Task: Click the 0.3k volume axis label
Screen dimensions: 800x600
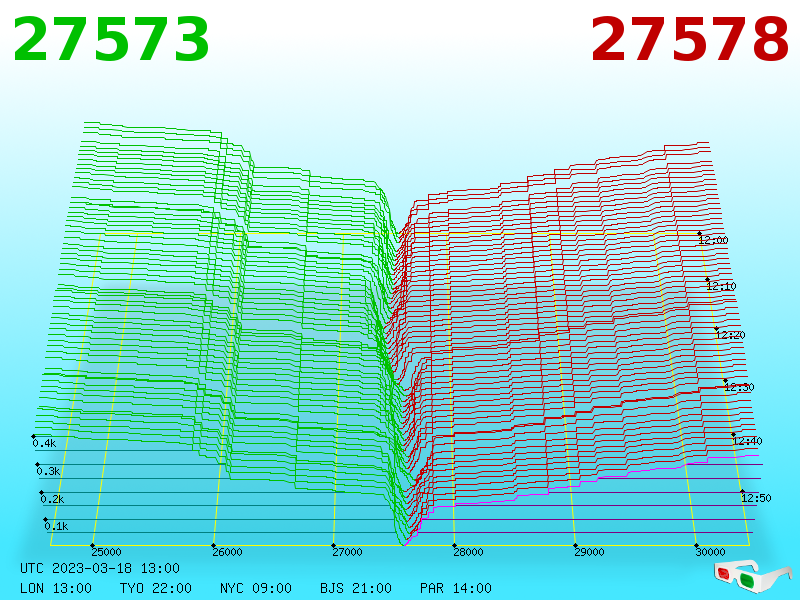Action: click(x=48, y=471)
